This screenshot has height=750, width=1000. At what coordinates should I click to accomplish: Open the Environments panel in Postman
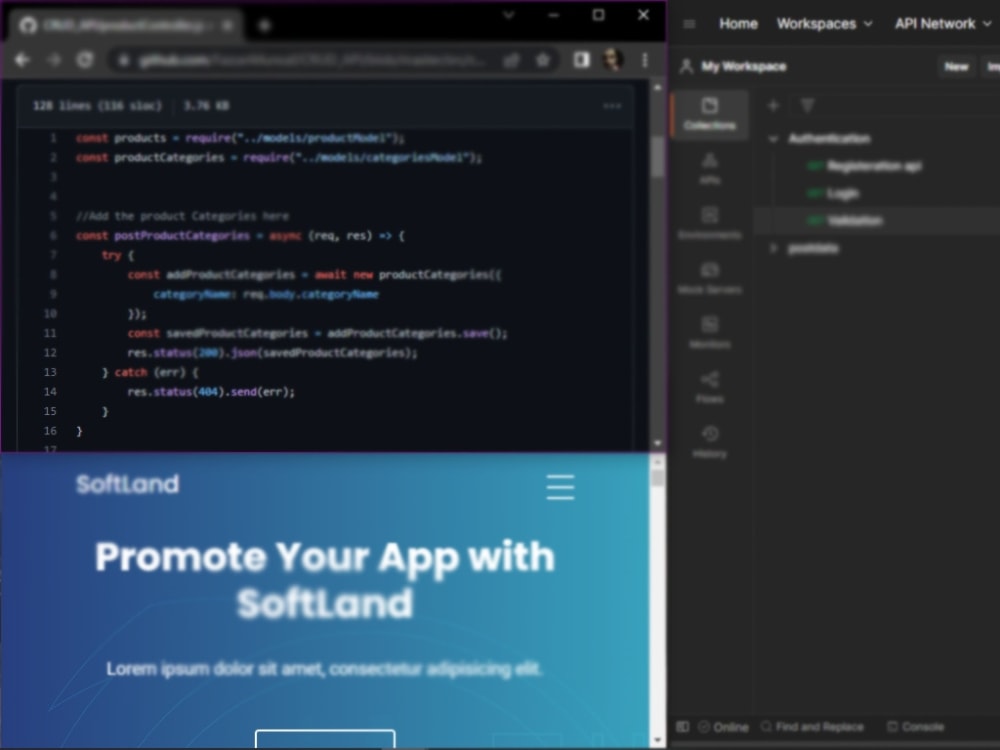click(x=710, y=220)
